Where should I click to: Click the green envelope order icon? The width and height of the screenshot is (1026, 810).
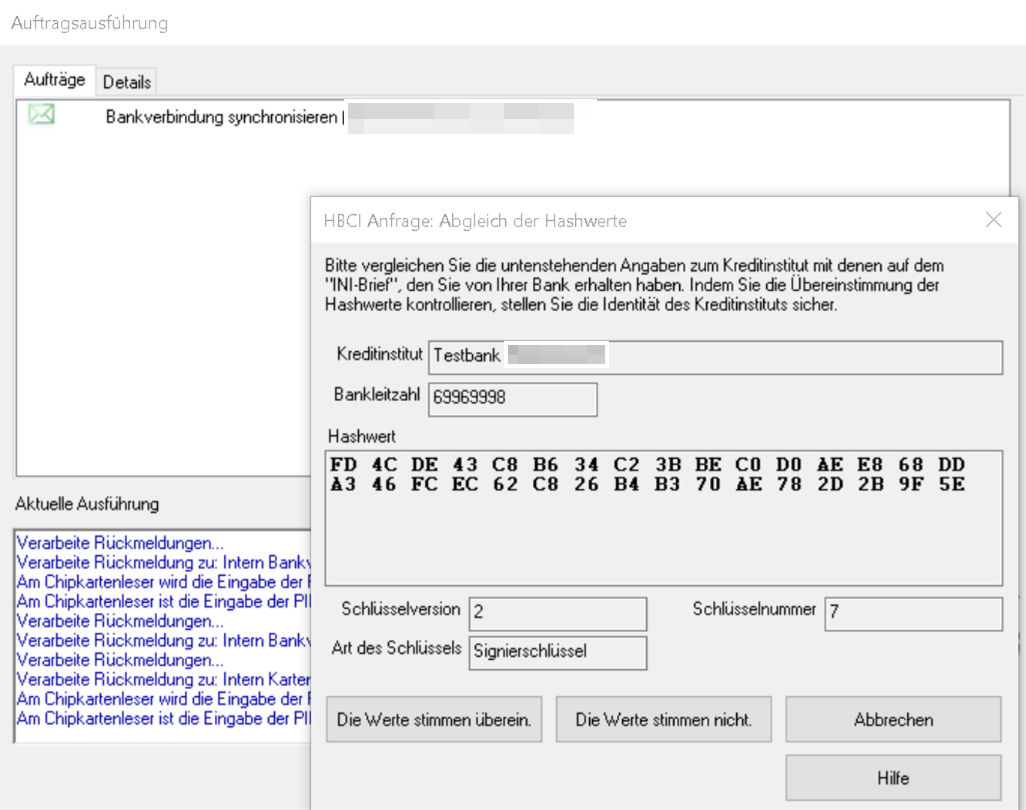coord(41,115)
